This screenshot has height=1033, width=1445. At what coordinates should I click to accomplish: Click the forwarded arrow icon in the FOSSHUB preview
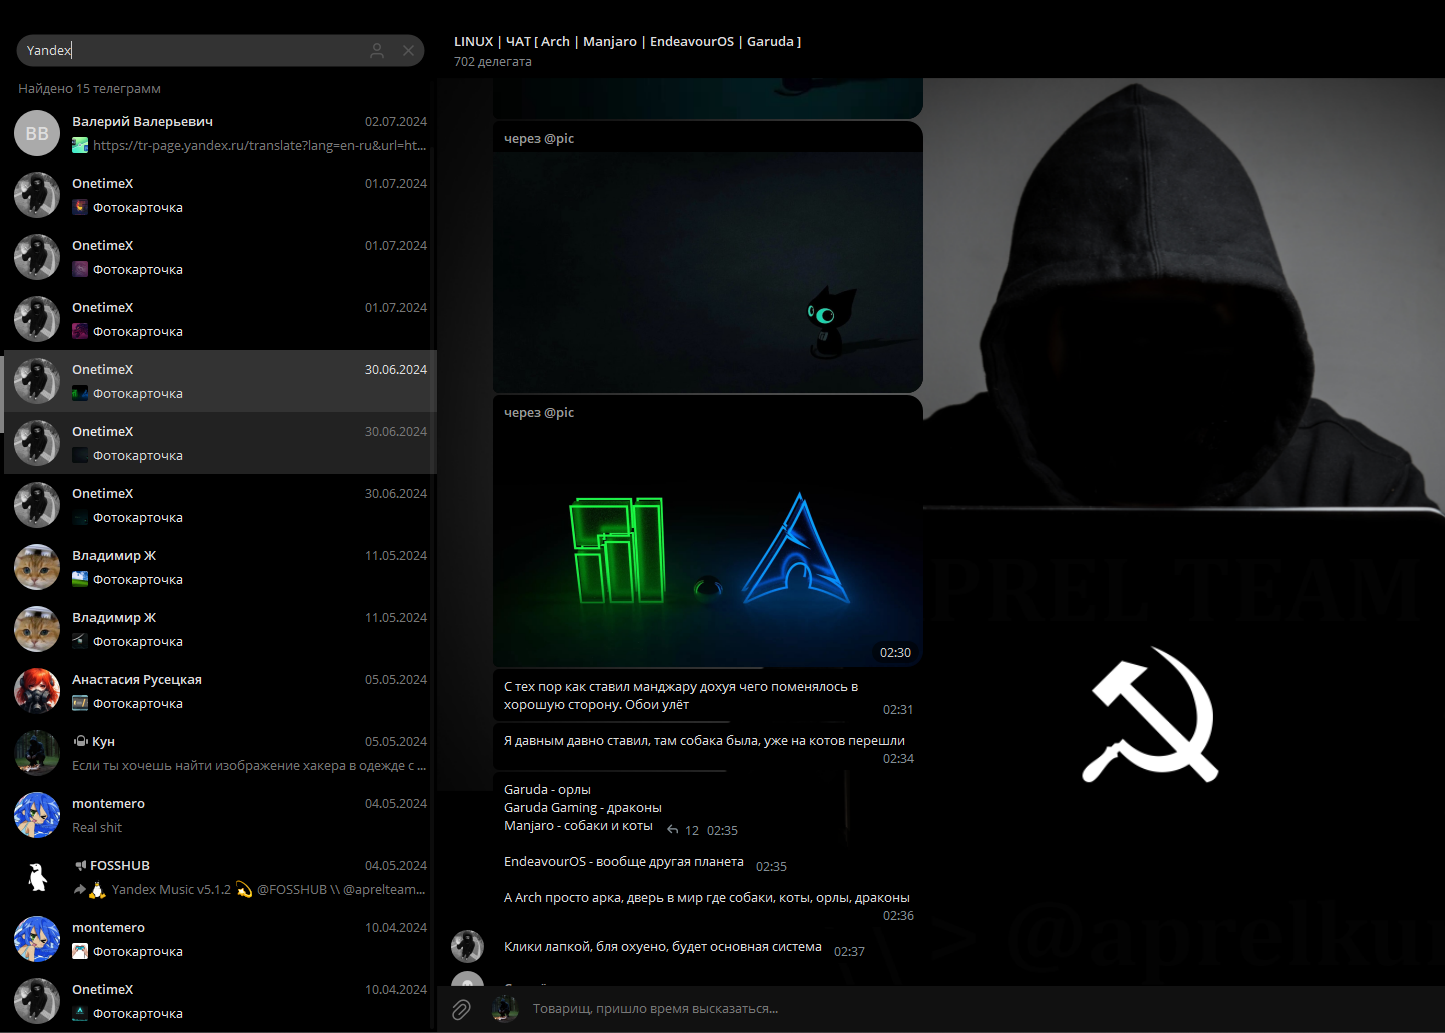79,889
